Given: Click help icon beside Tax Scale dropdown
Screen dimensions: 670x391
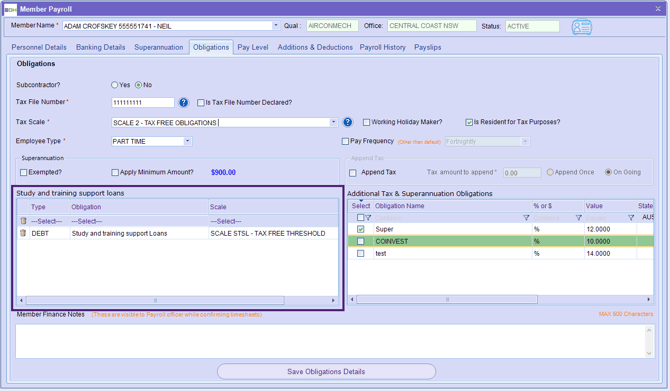Looking at the screenshot, I should (x=348, y=122).
